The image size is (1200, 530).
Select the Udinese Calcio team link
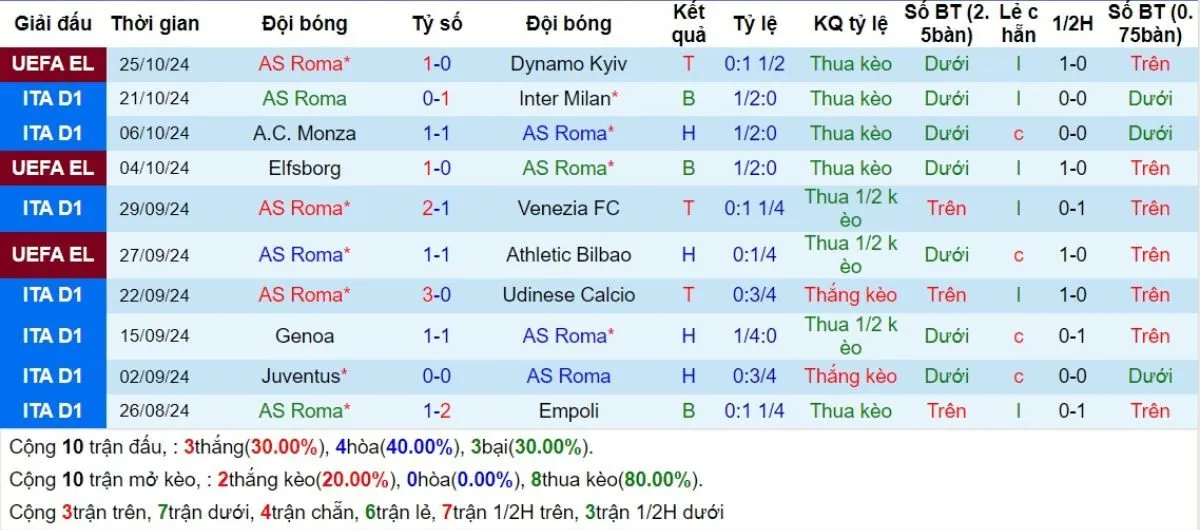click(568, 295)
